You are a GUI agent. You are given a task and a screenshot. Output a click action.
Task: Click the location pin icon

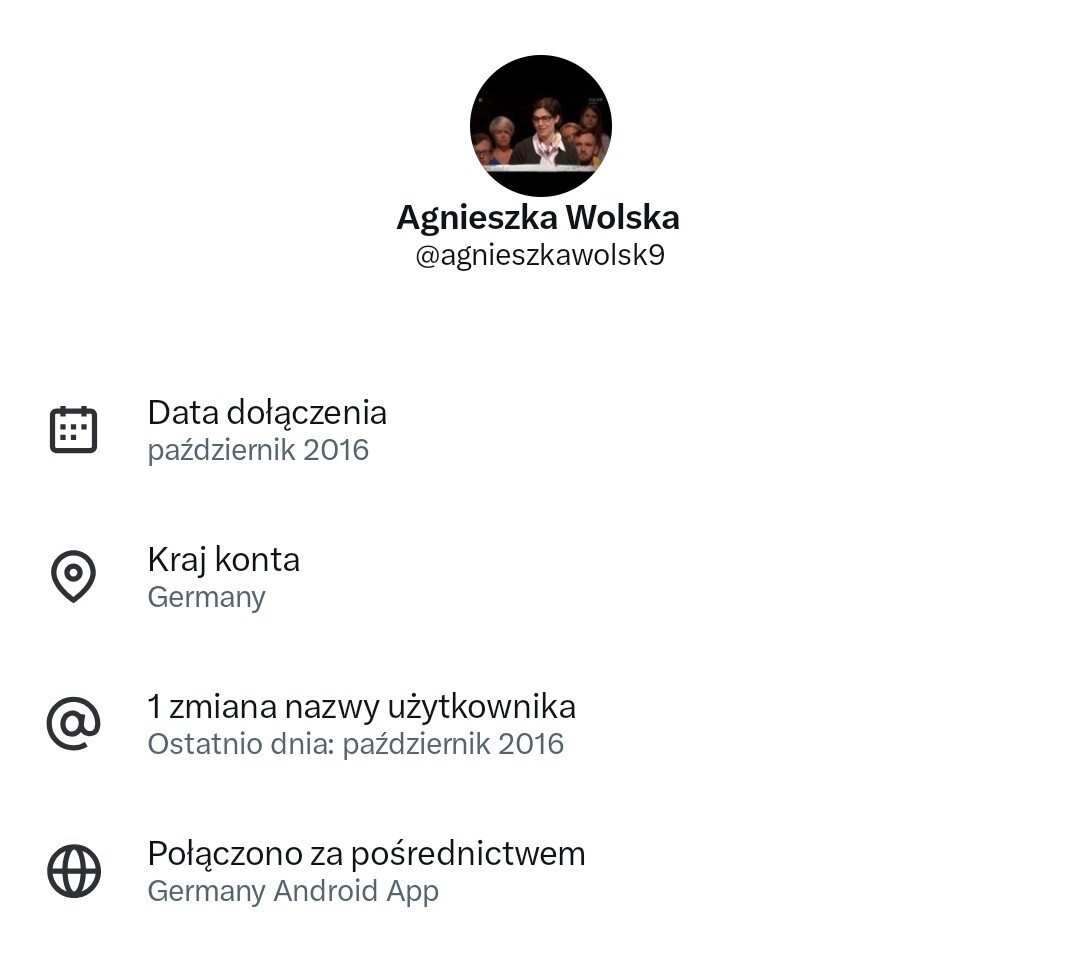73,576
